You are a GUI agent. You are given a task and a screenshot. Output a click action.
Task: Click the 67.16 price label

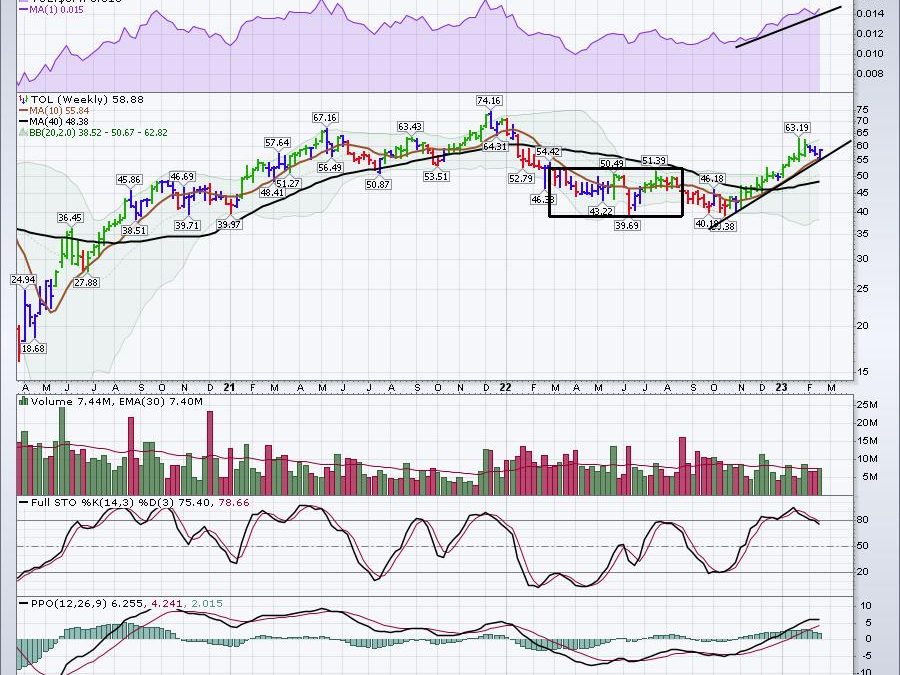tap(325, 118)
